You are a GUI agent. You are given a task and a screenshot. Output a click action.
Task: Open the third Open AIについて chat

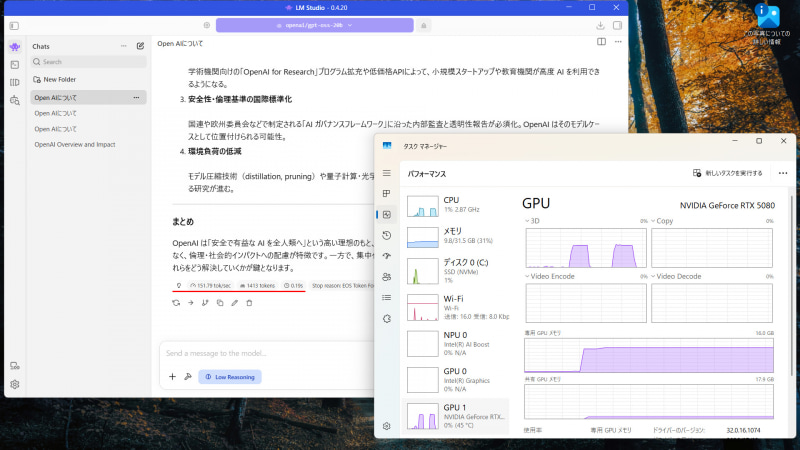point(56,129)
